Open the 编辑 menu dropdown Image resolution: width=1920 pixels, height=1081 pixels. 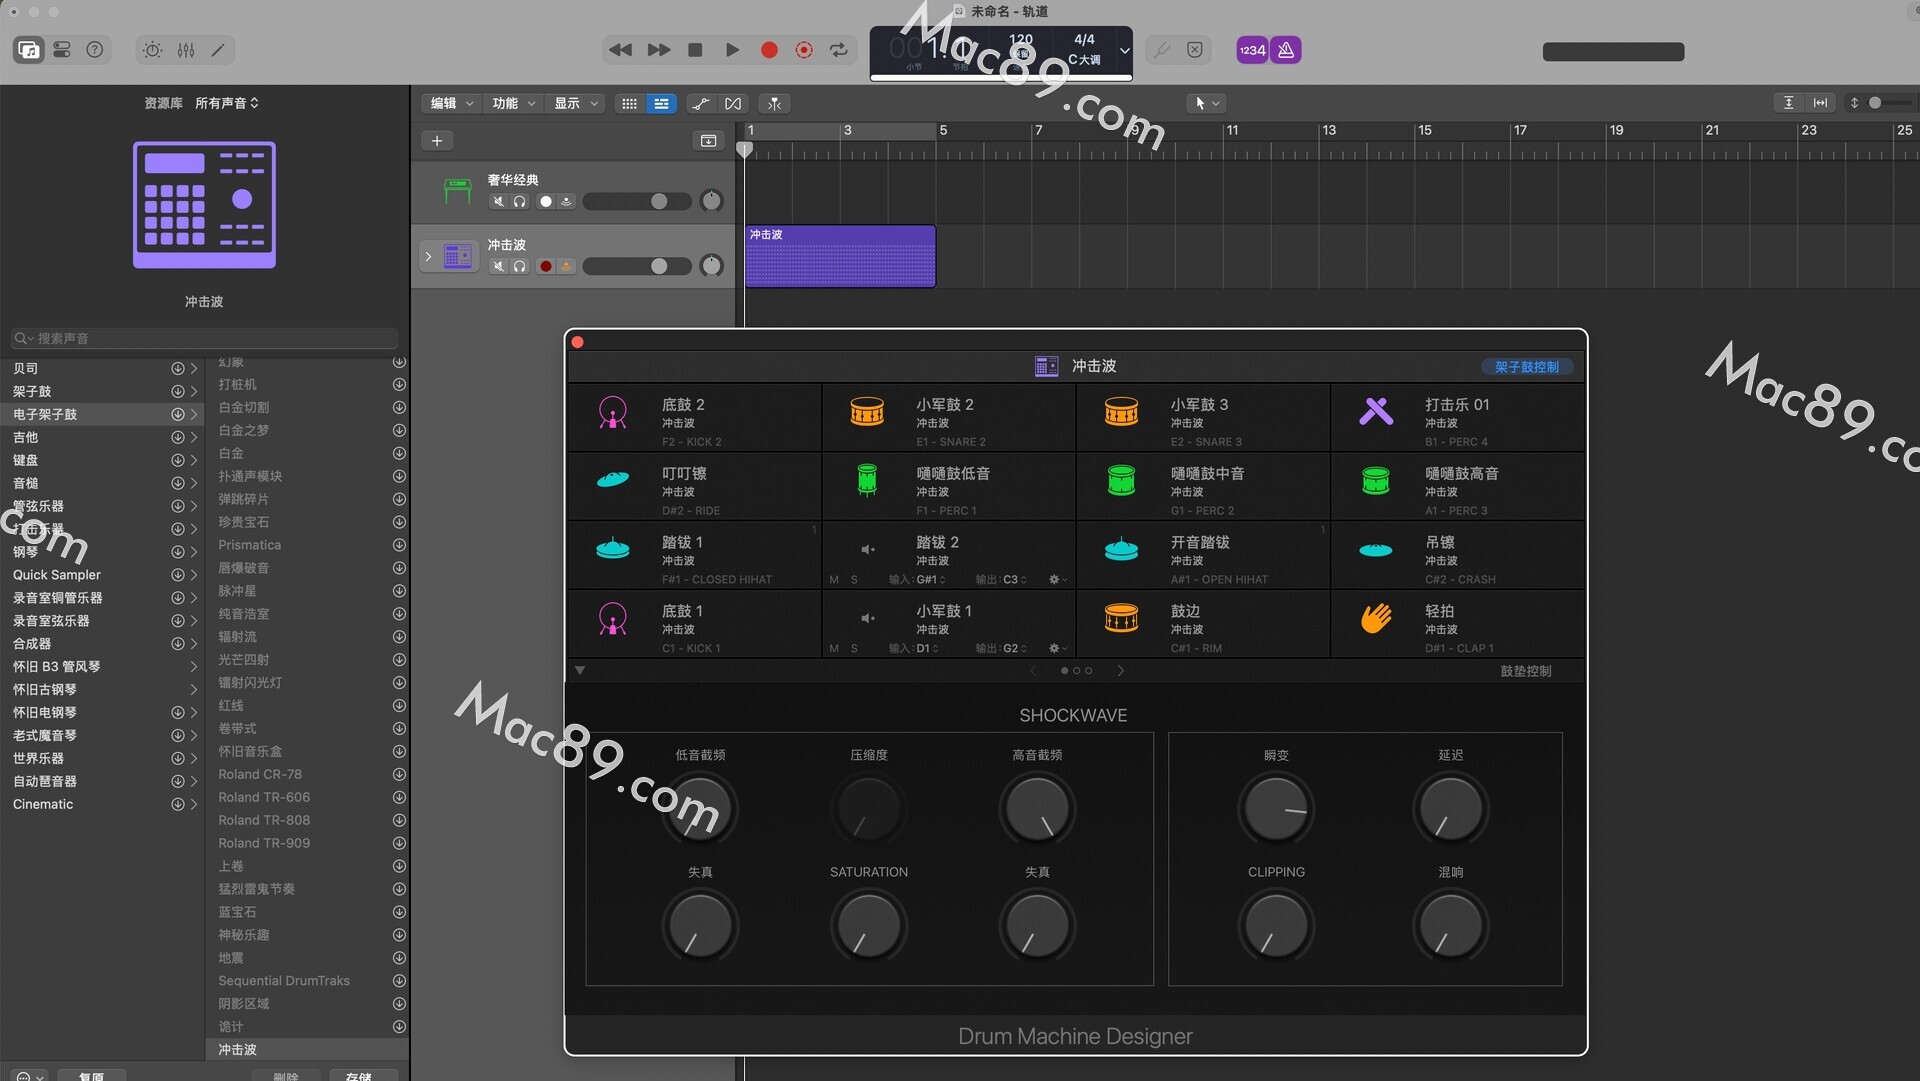451,103
